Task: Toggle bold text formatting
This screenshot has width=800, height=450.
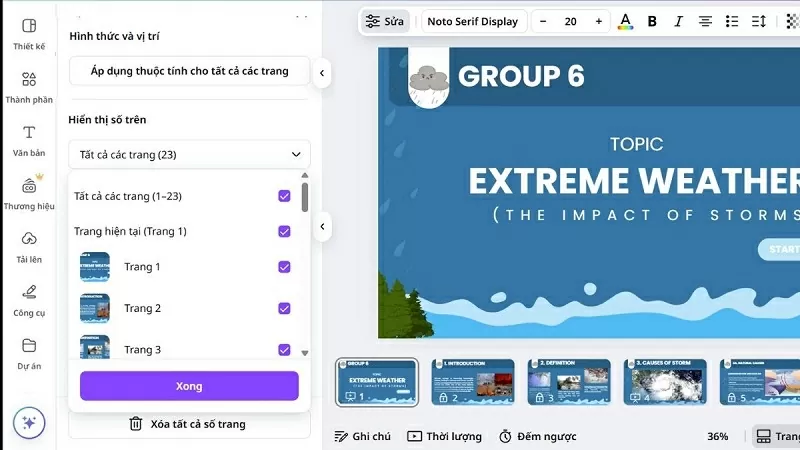Action: 652,21
